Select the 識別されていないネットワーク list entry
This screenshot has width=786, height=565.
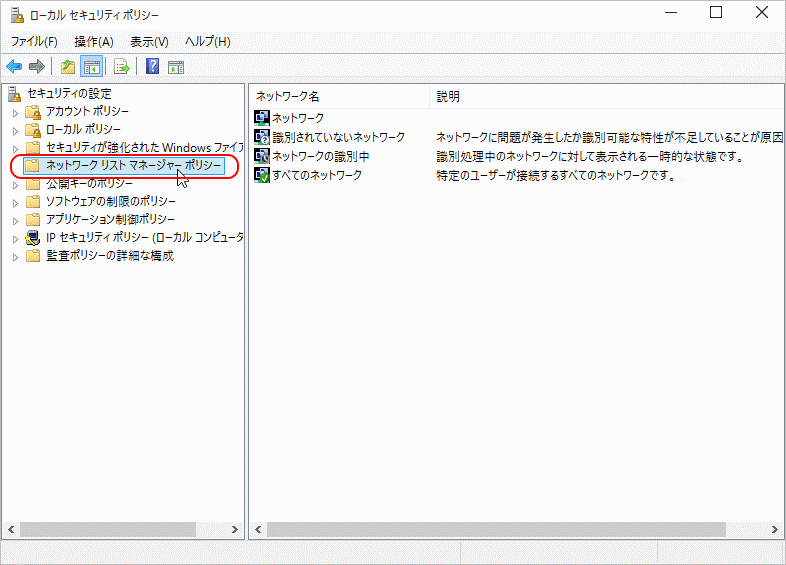[338, 137]
